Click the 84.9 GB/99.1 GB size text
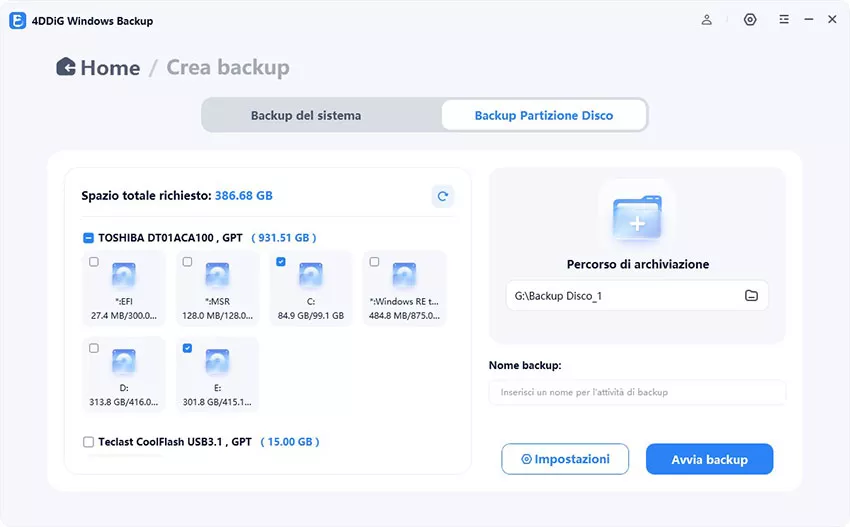This screenshot has width=850, height=527. (x=311, y=316)
